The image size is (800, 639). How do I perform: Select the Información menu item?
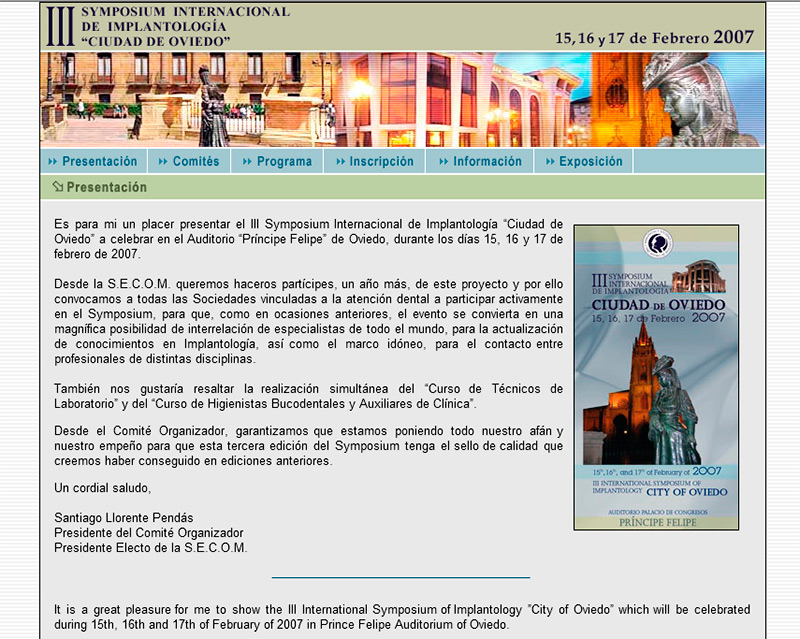click(x=480, y=161)
